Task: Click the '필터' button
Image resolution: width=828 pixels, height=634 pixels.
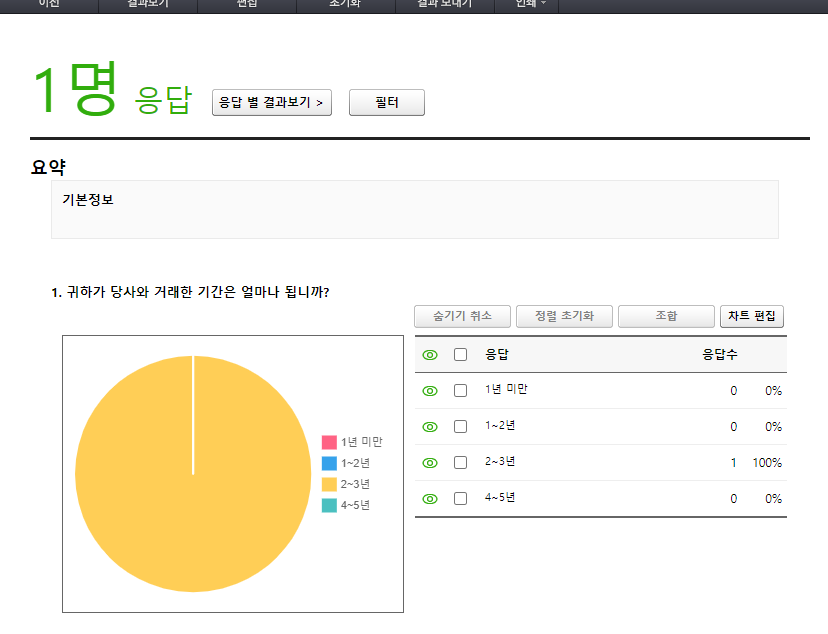Action: (386, 103)
